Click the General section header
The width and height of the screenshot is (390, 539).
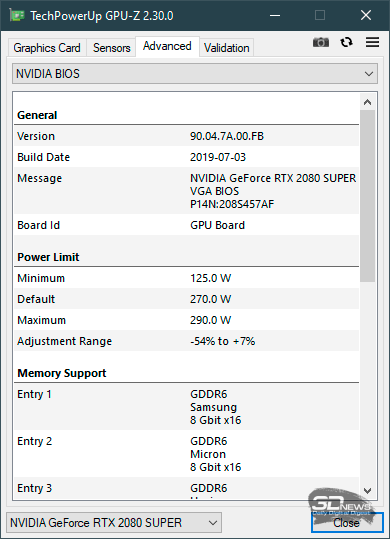coord(37,115)
